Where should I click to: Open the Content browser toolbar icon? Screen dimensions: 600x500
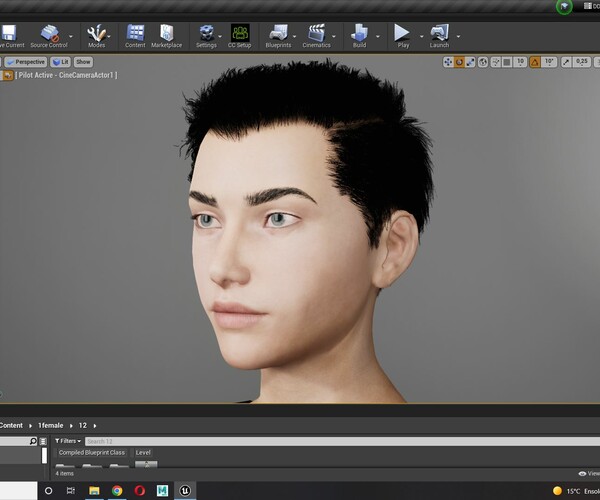coord(135,33)
